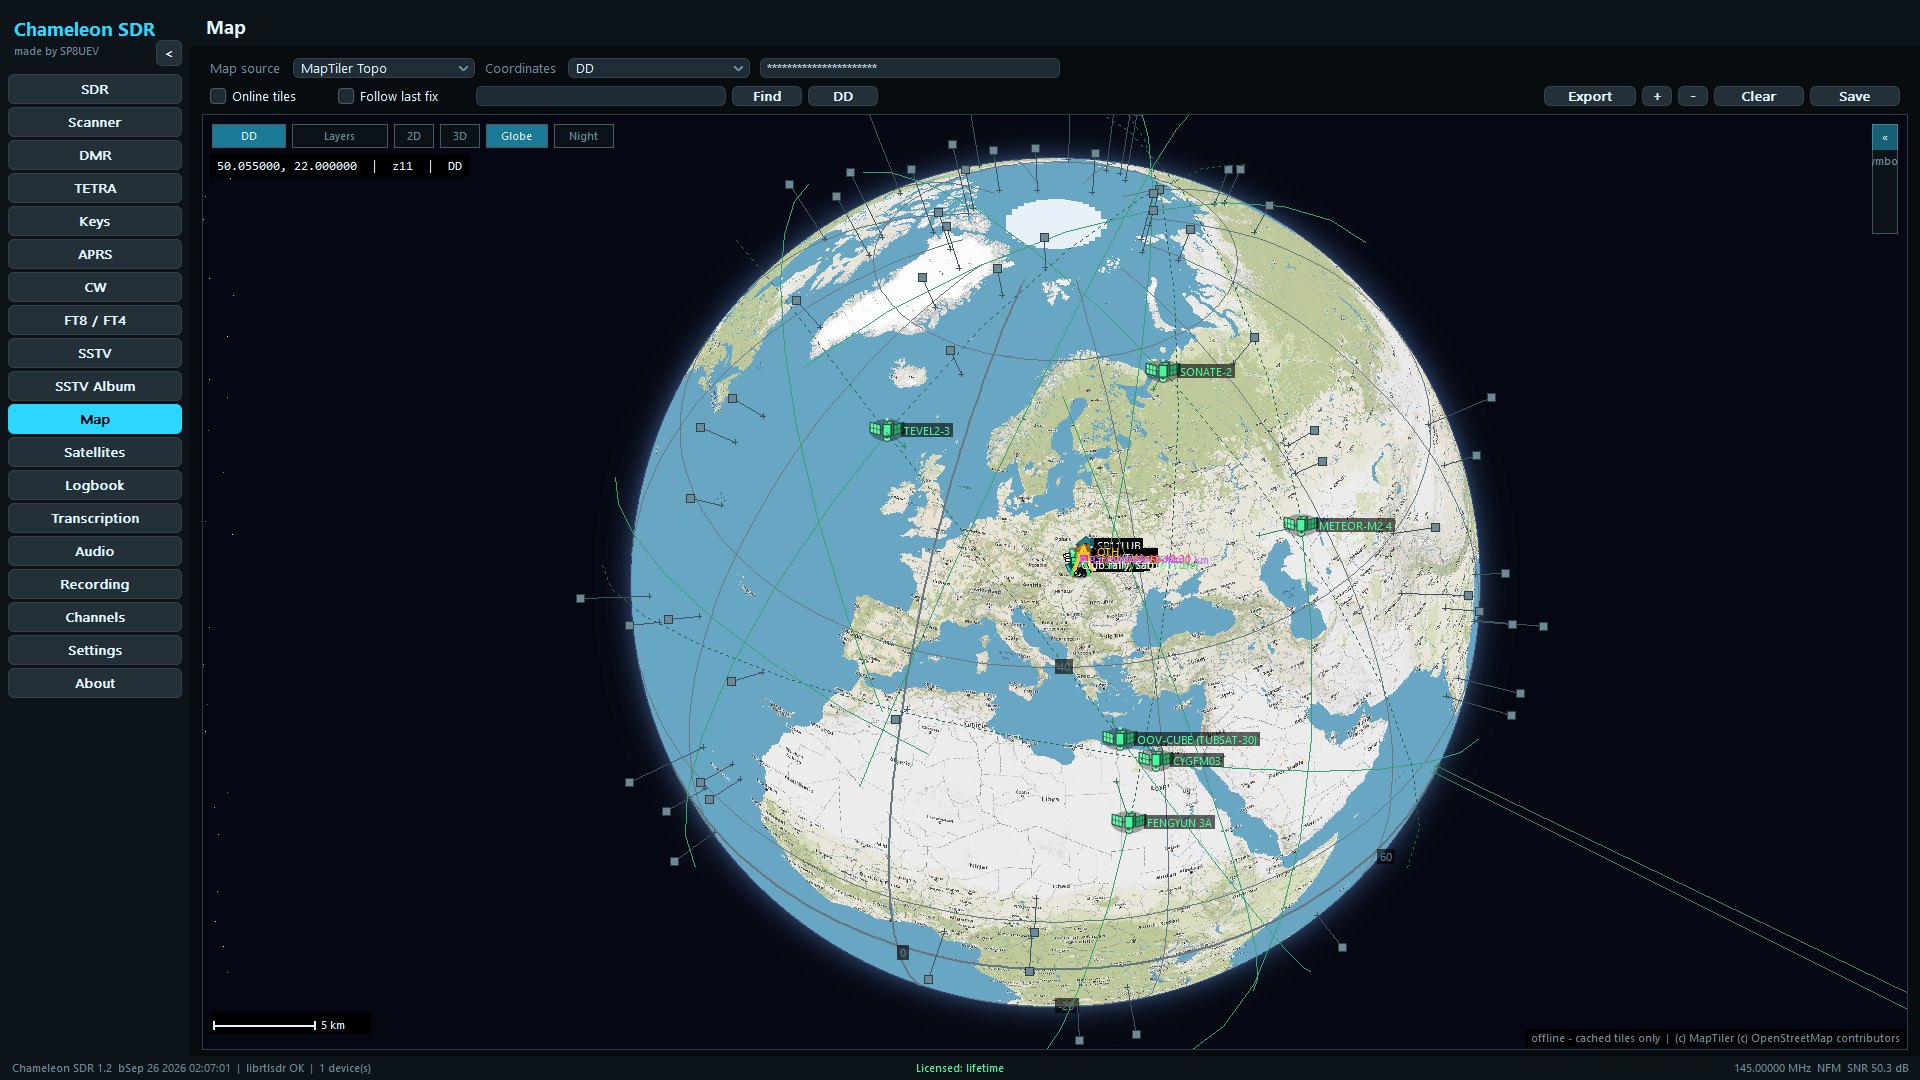Click the masked coordinates input field
1920x1080 pixels.
(910, 68)
